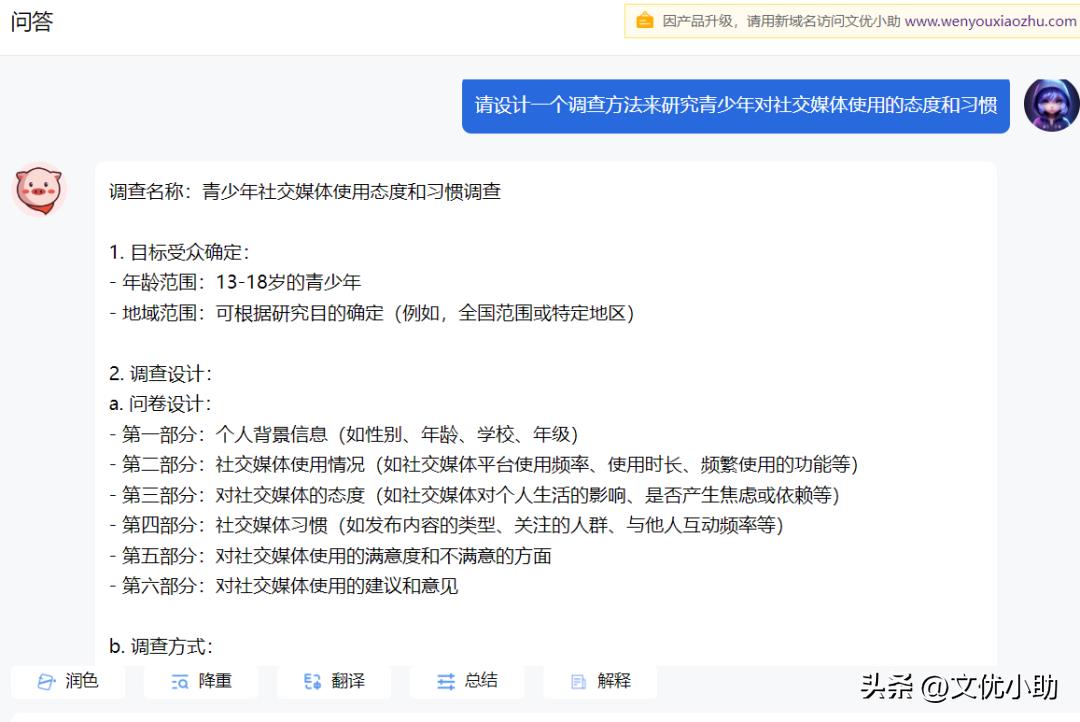Click the '1. 目标受众确定' heading
Screen dimensions: 1080x722
[179, 252]
